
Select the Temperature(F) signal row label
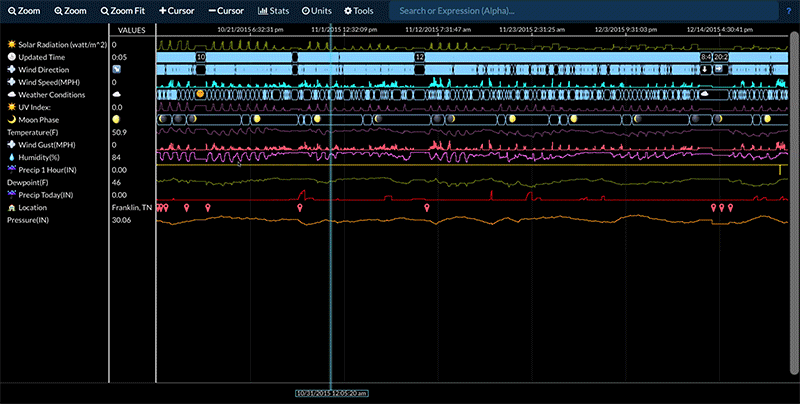point(33,132)
